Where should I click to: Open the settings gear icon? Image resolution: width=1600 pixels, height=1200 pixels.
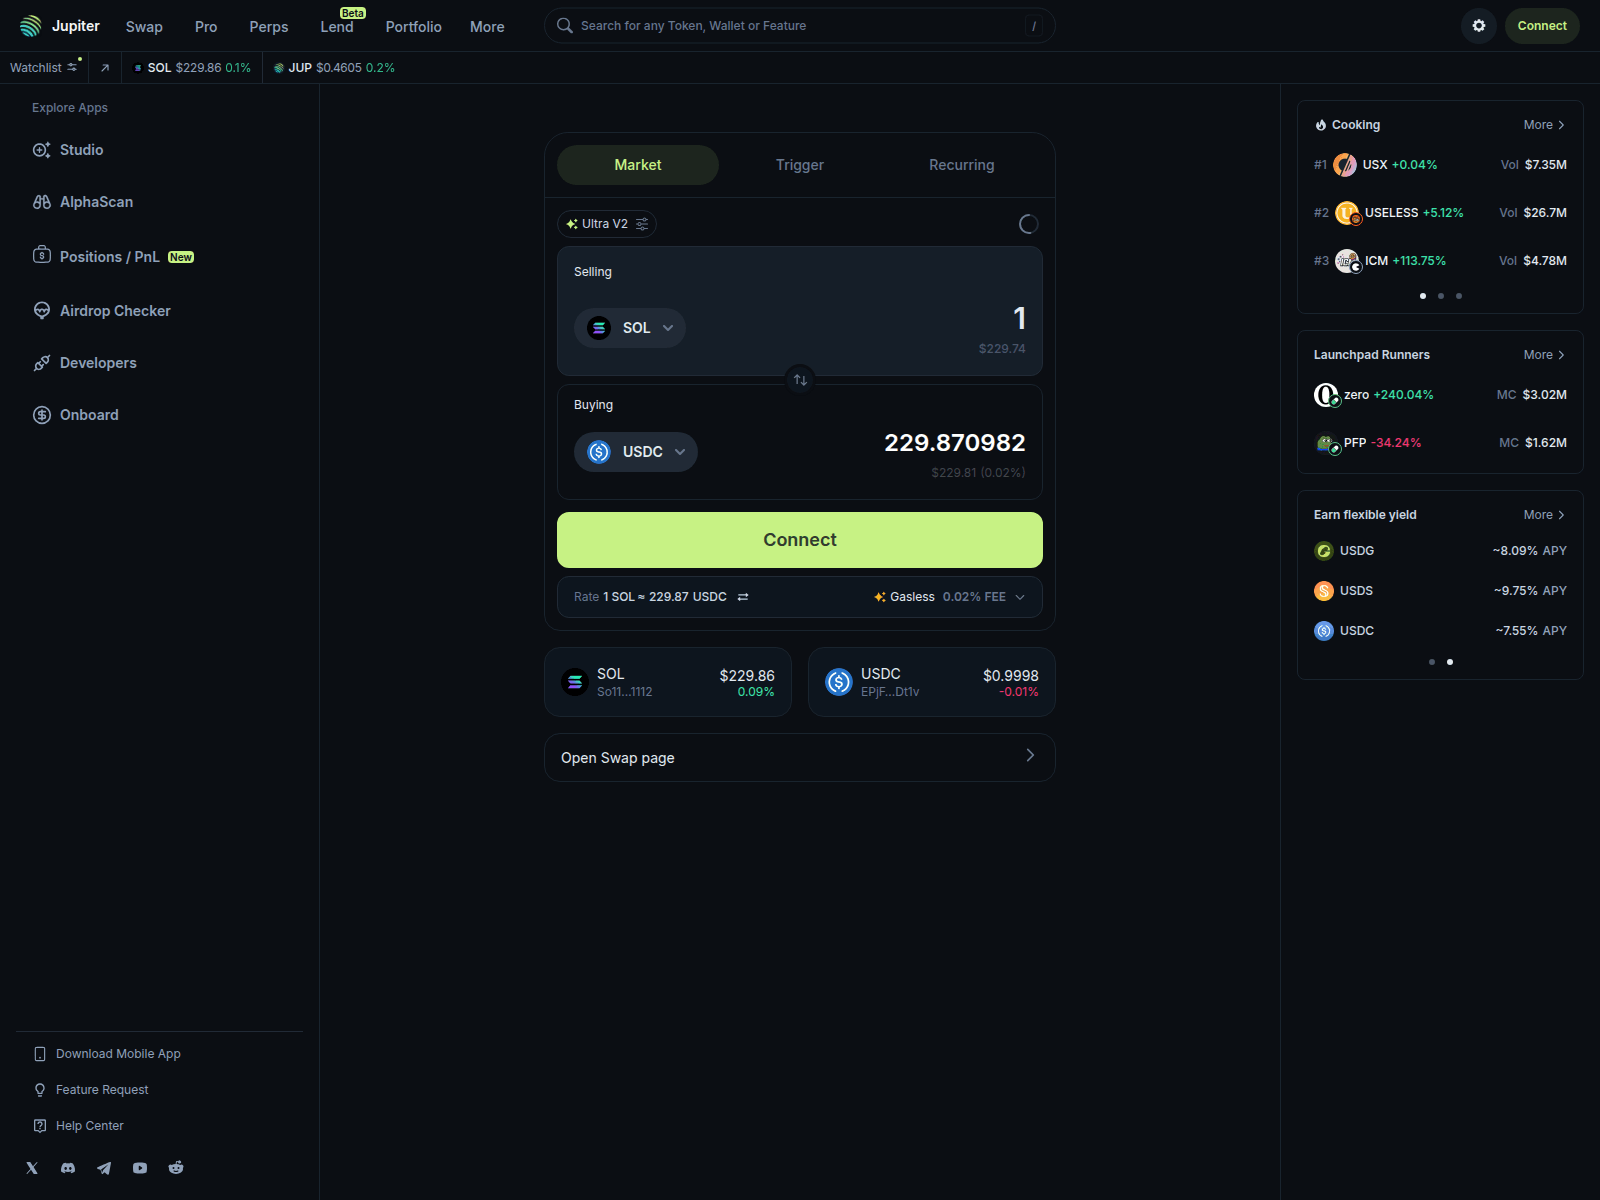[x=1479, y=26]
